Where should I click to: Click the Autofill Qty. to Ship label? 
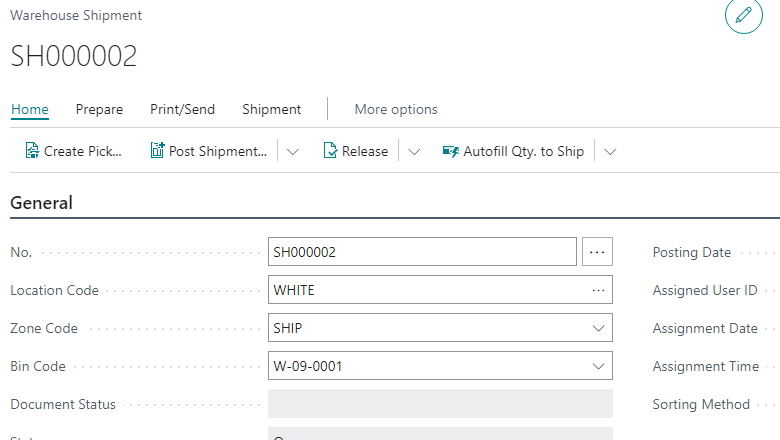click(524, 151)
